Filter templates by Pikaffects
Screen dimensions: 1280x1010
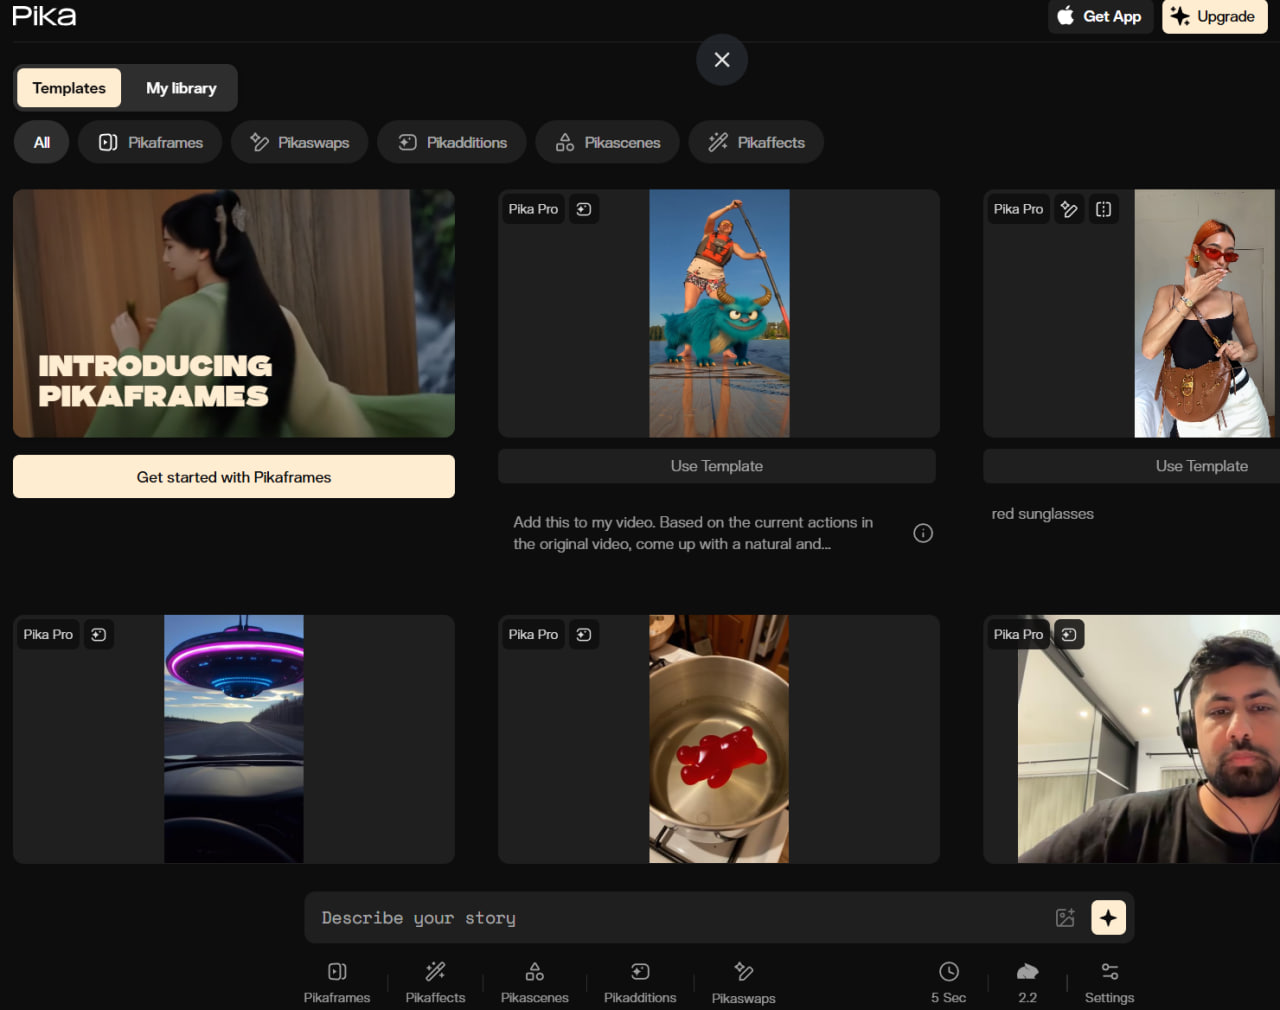pos(756,142)
